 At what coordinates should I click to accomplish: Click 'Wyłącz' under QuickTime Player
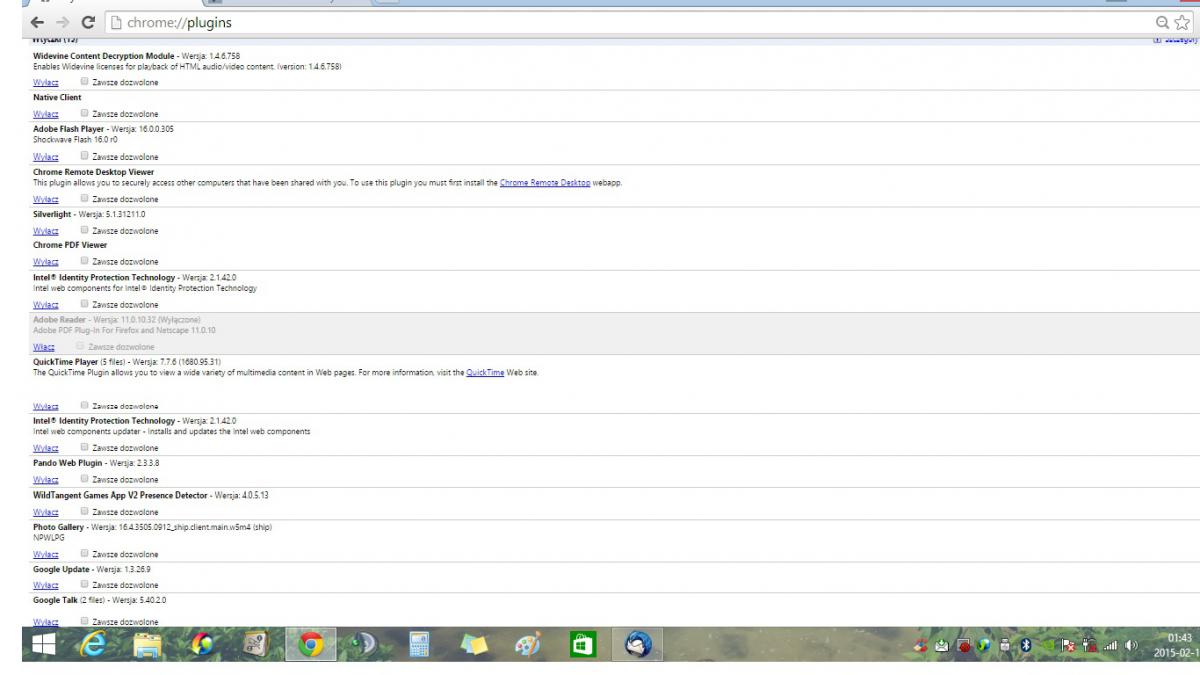click(46, 407)
